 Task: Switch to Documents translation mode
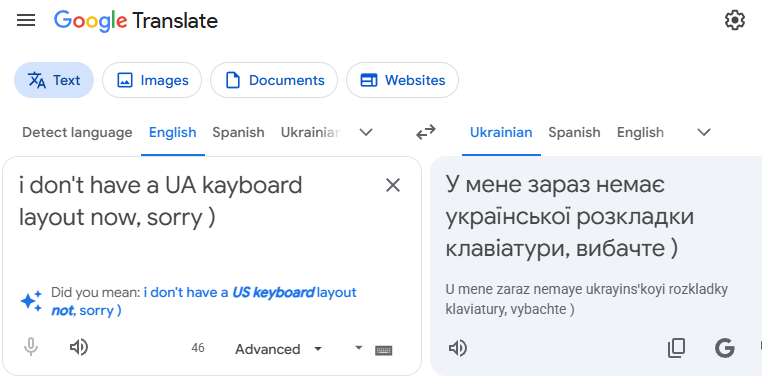[x=274, y=80]
